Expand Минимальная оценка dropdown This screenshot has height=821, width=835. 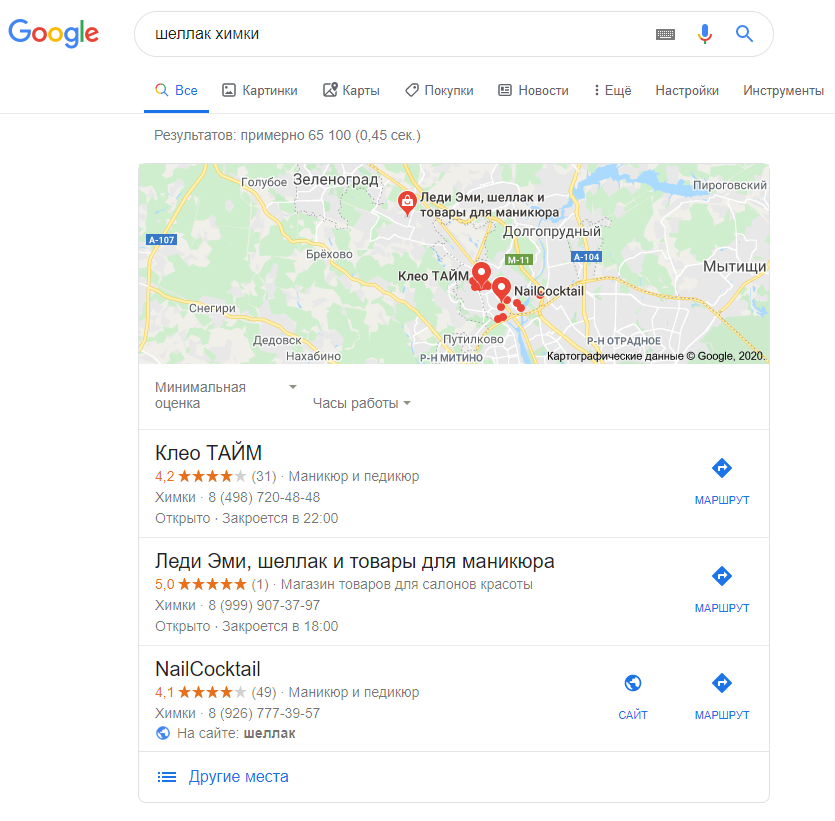[226, 395]
